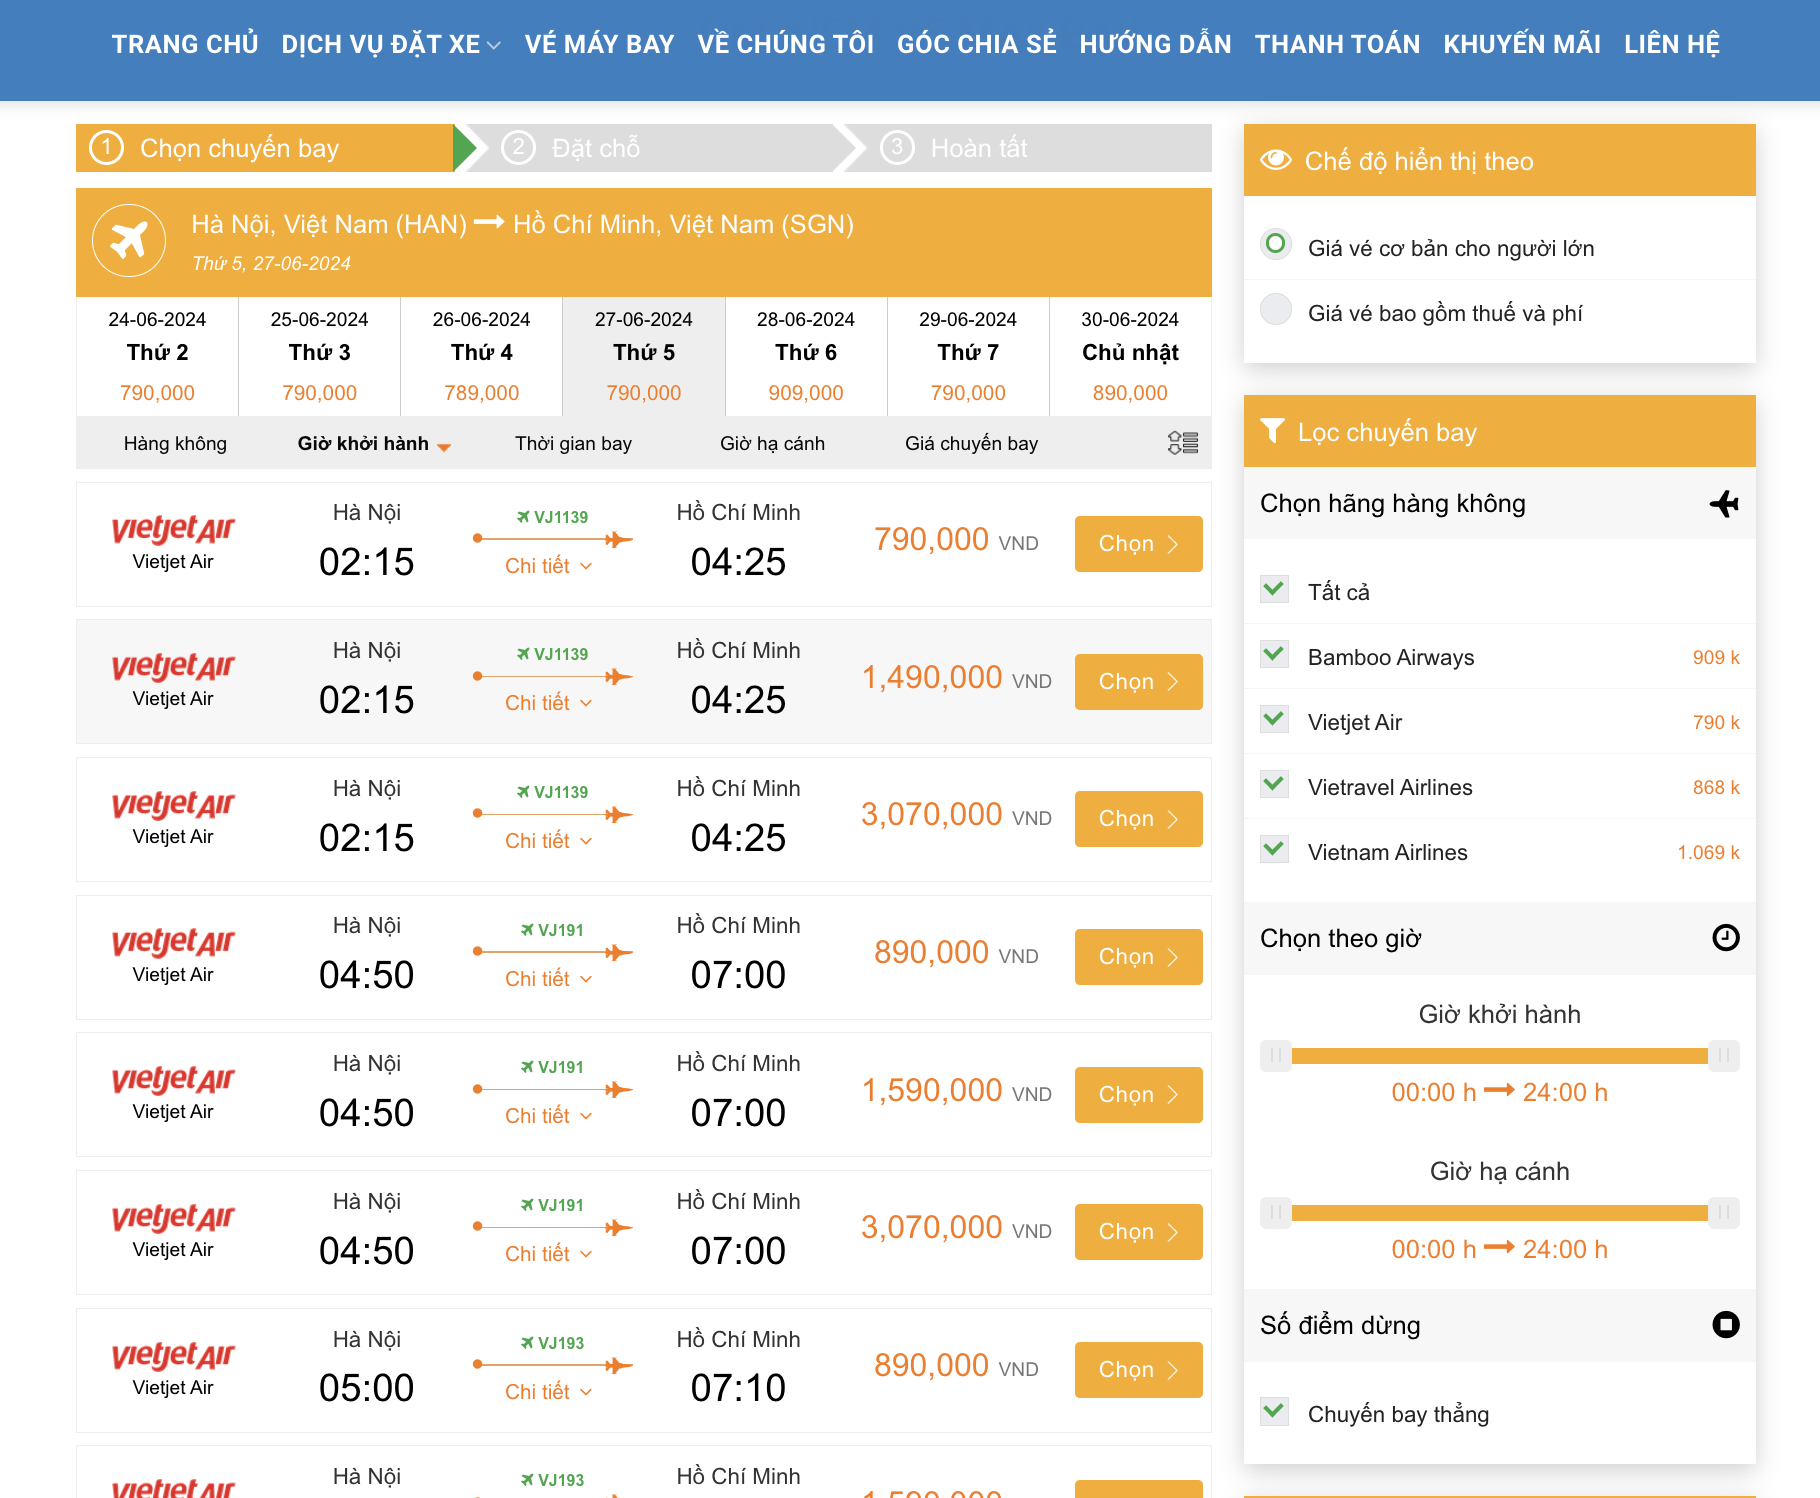Choose the 790,000 VND 02:15 flight

click(1138, 544)
